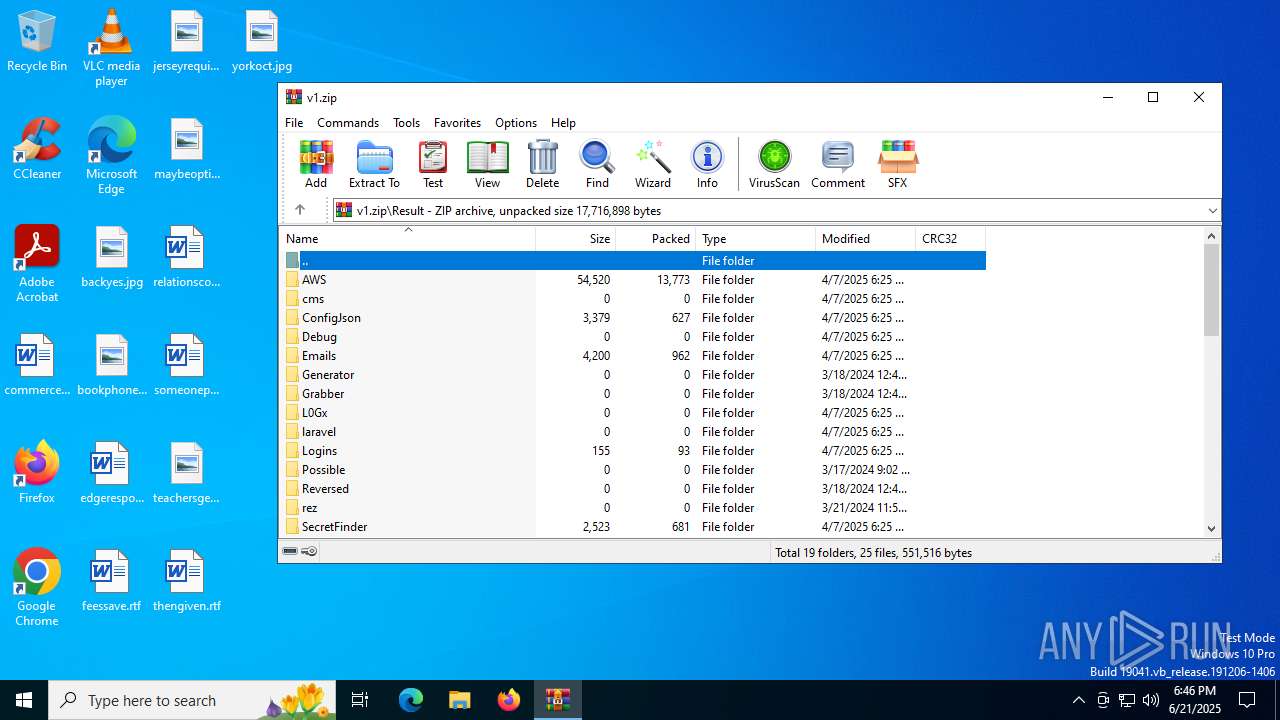Sort the list by the Type column
Screen dimensions: 1280x720
coord(756,239)
